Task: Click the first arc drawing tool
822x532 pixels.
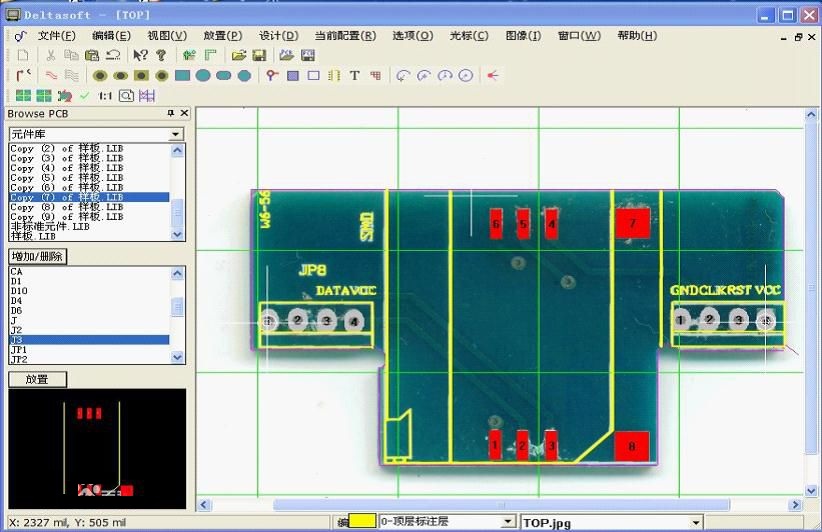Action: click(x=403, y=75)
